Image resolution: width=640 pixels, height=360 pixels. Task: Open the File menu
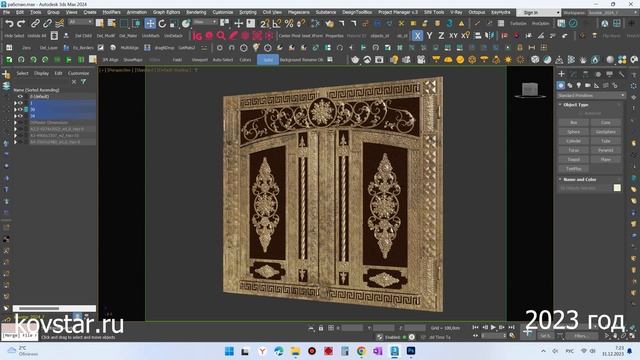pos(7,12)
